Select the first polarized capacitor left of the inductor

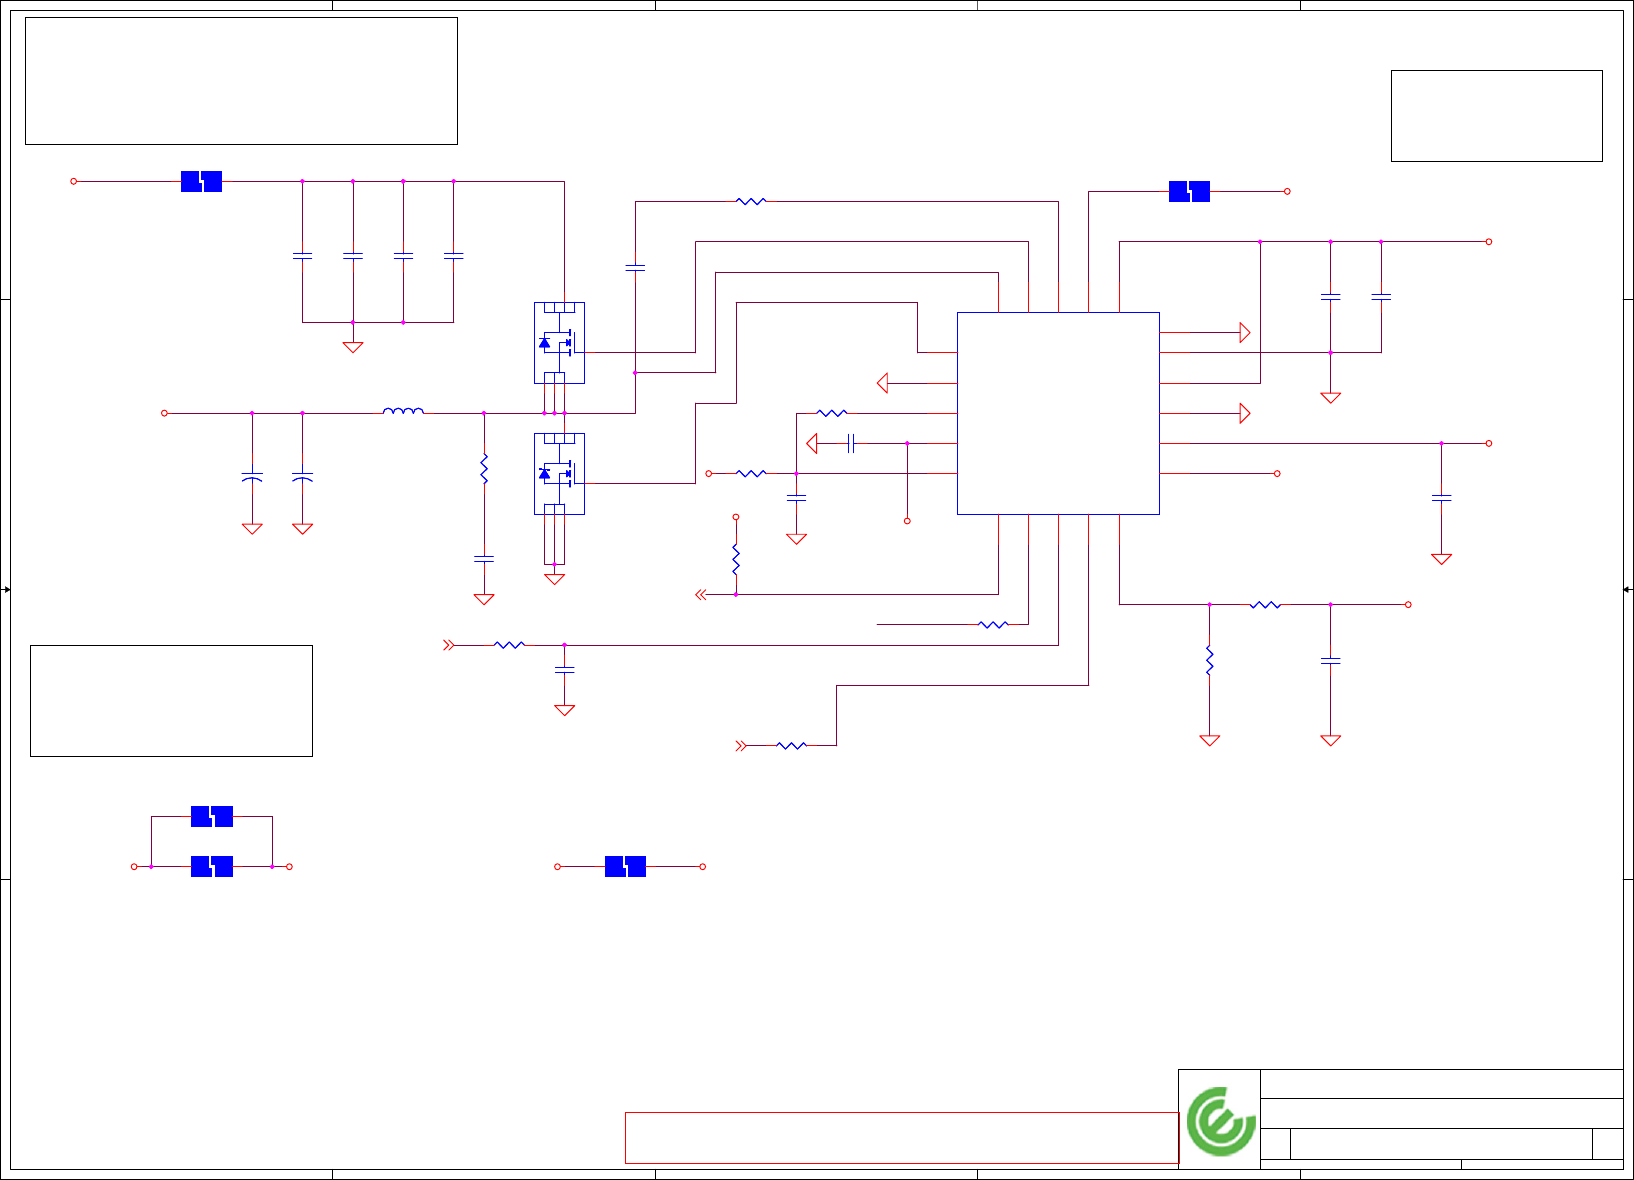252,478
